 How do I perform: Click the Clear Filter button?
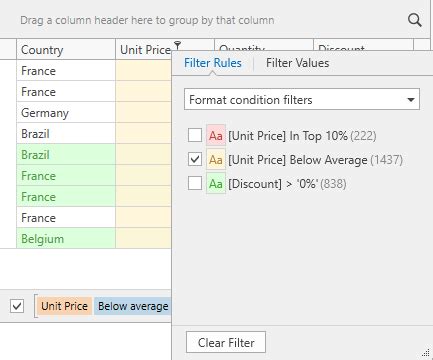click(226, 342)
